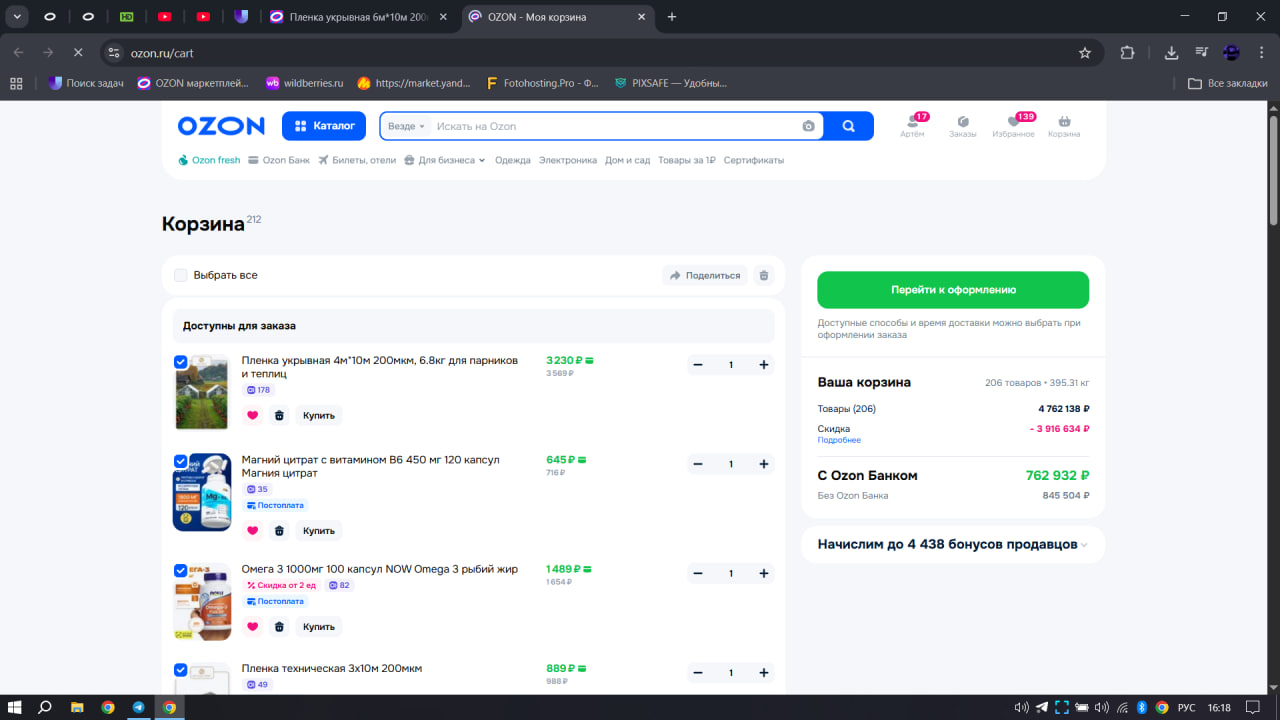
Task: Click heart icon for Пленка укрывная item
Action: (x=252, y=415)
